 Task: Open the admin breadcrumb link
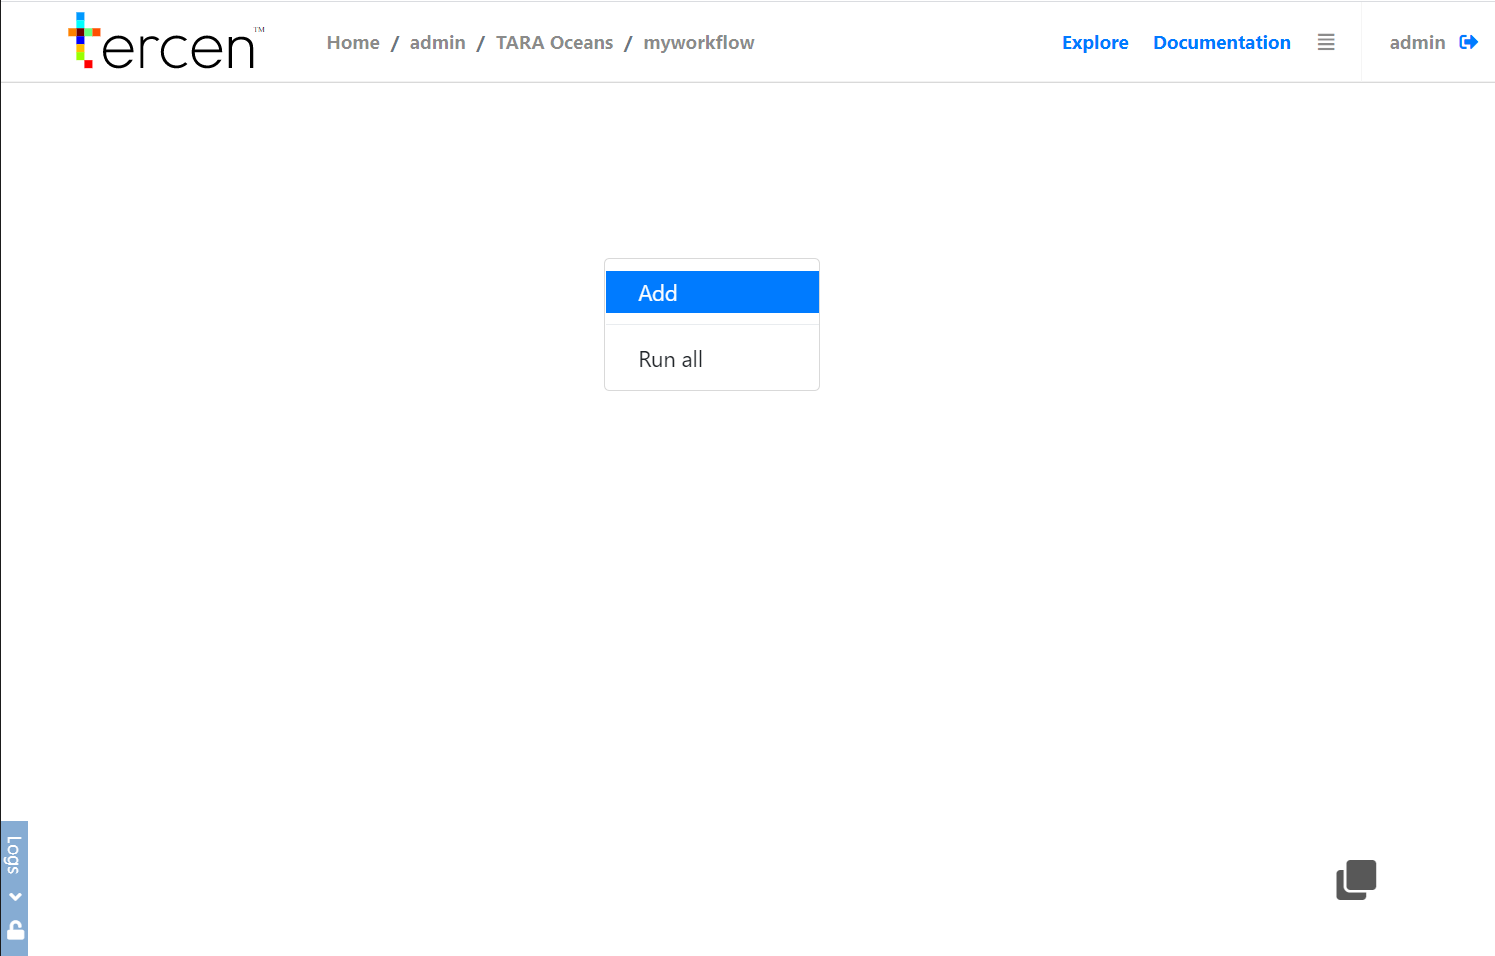click(x=438, y=43)
